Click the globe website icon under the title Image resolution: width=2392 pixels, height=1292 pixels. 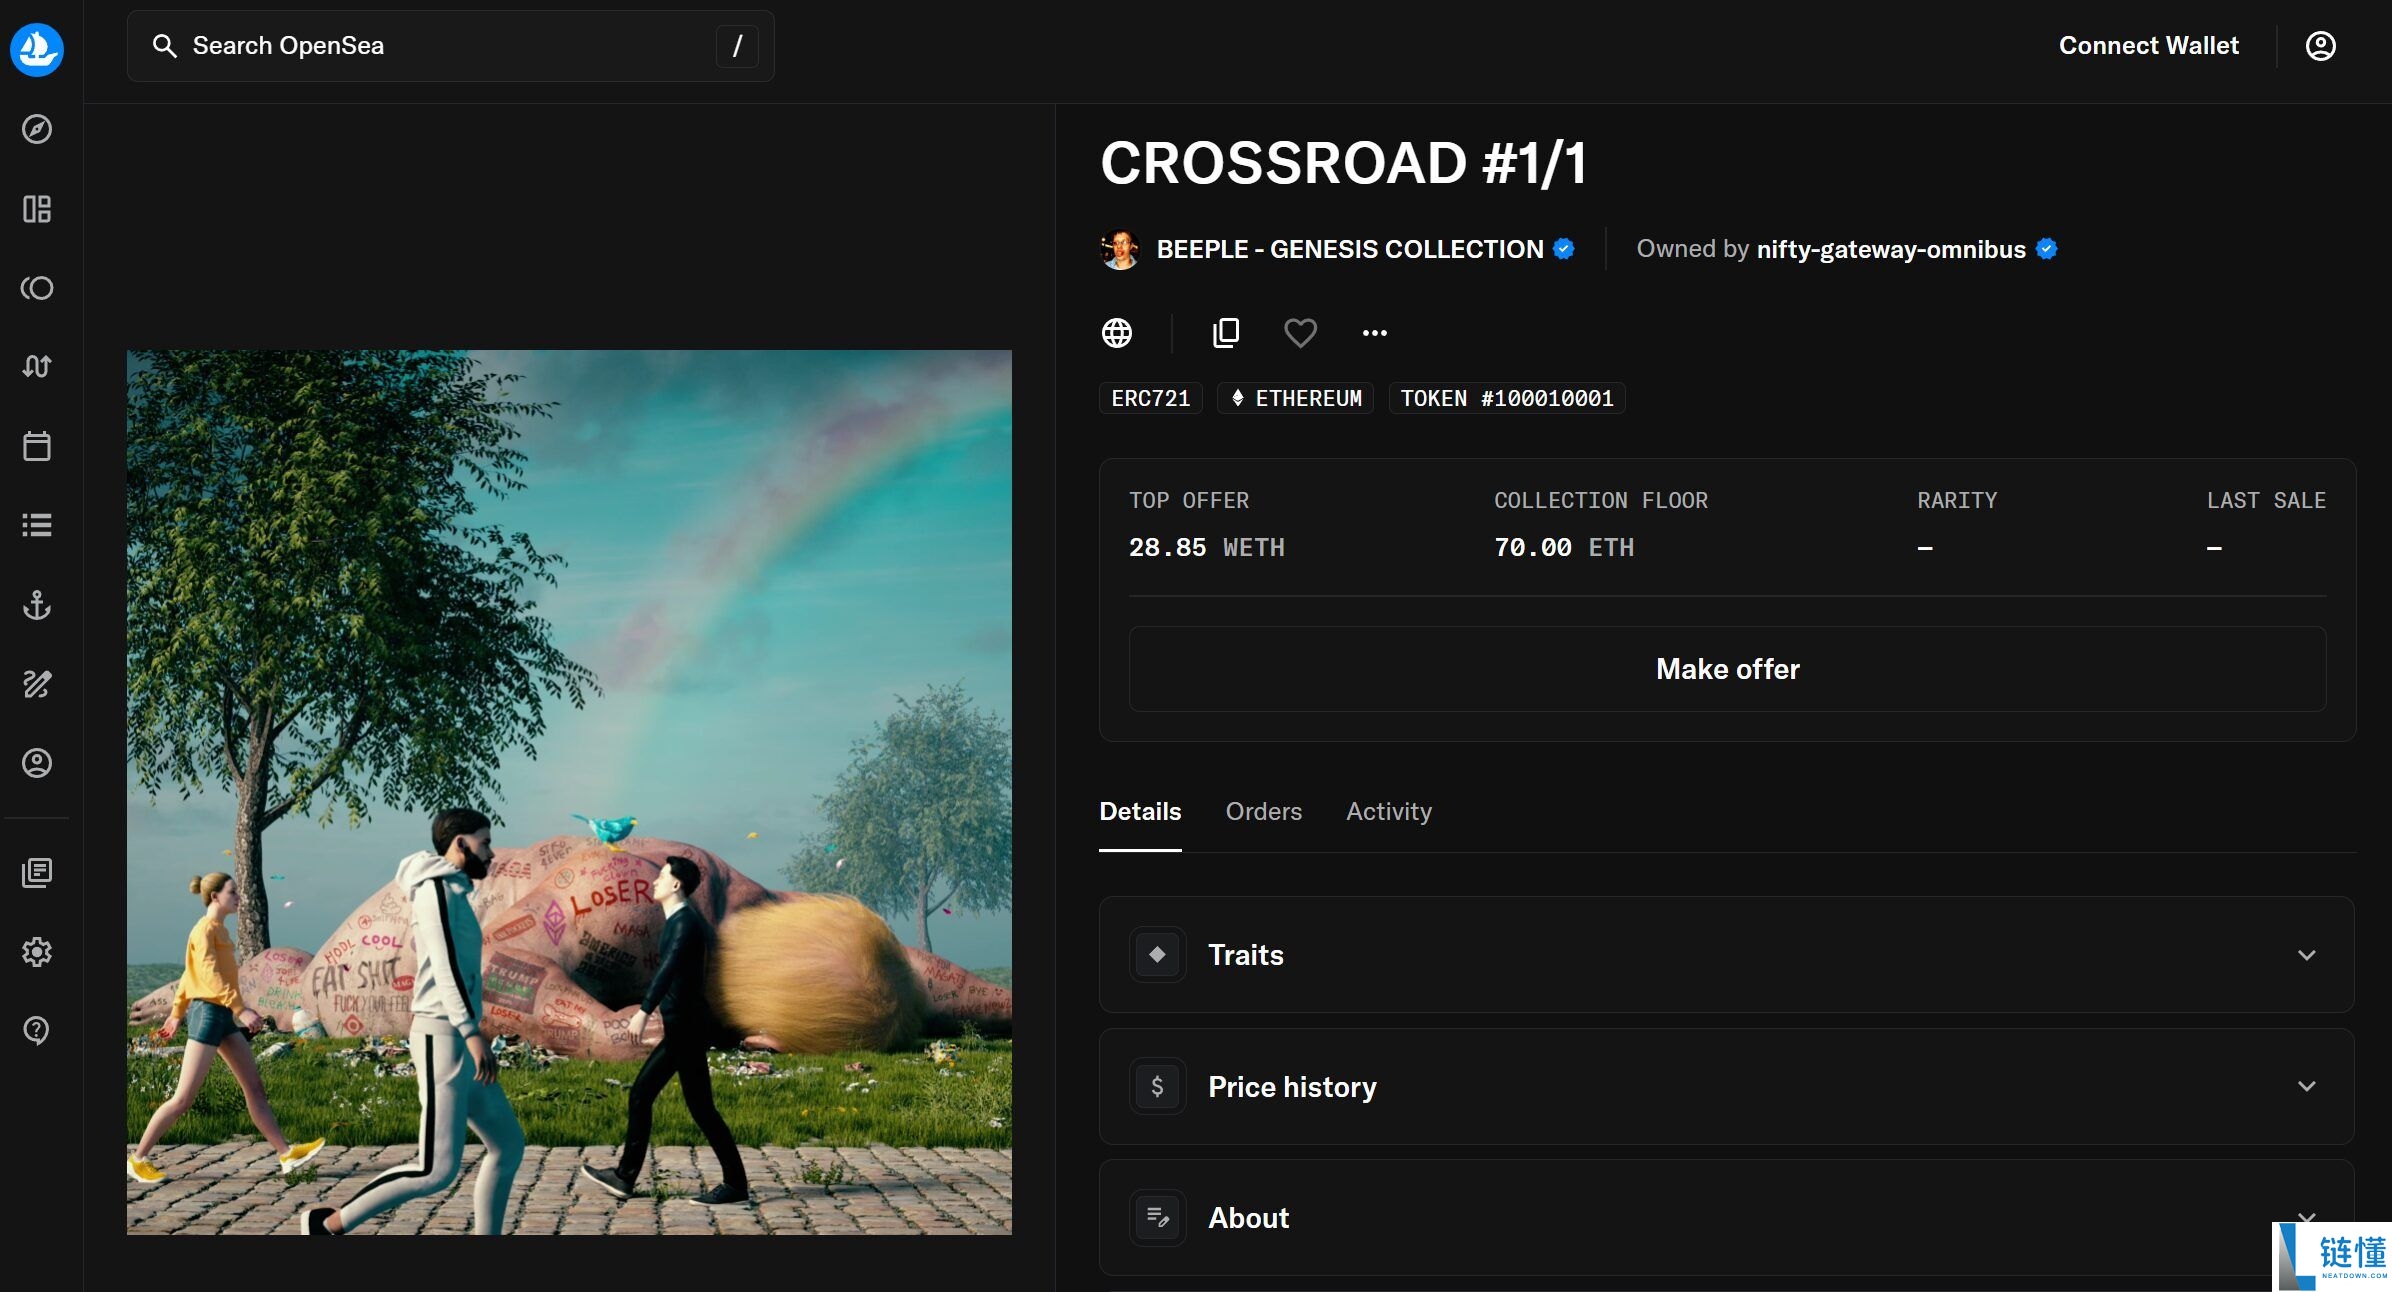click(x=1117, y=333)
